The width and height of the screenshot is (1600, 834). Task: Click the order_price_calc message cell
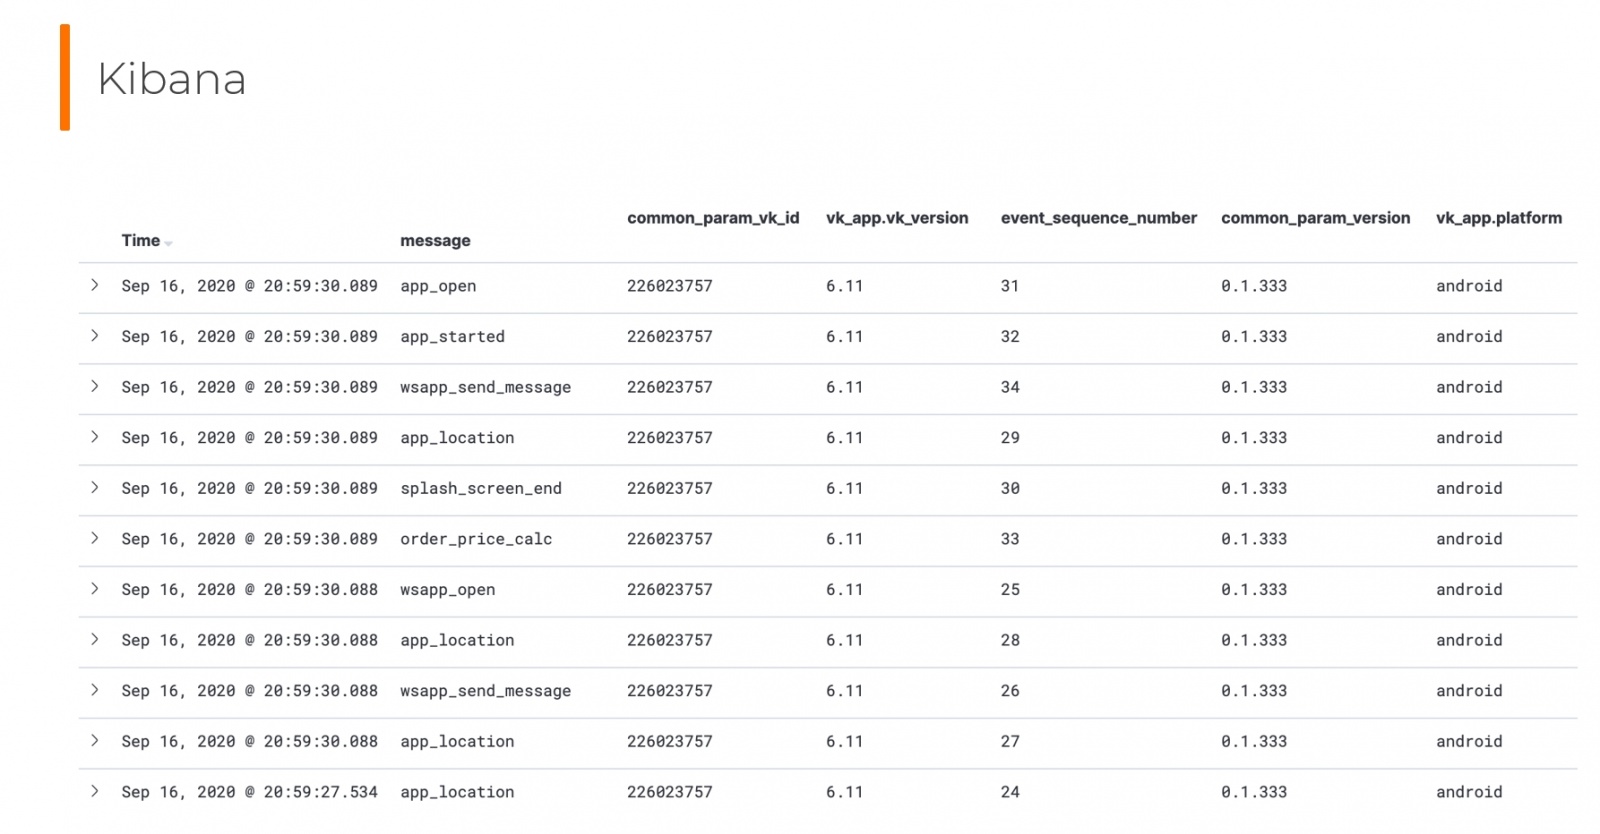point(476,539)
